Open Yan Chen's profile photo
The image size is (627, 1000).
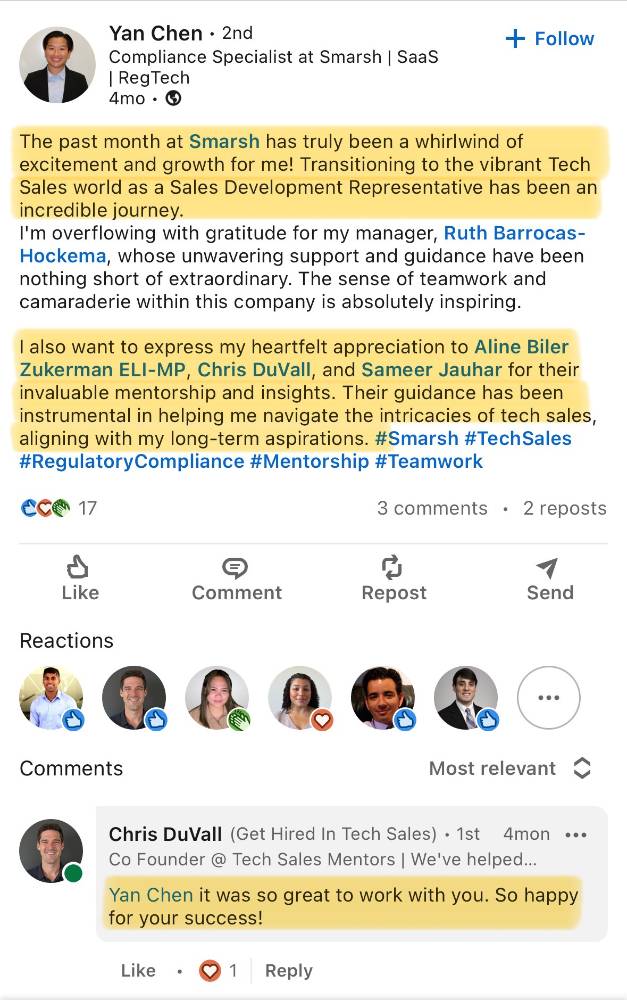tap(58, 65)
